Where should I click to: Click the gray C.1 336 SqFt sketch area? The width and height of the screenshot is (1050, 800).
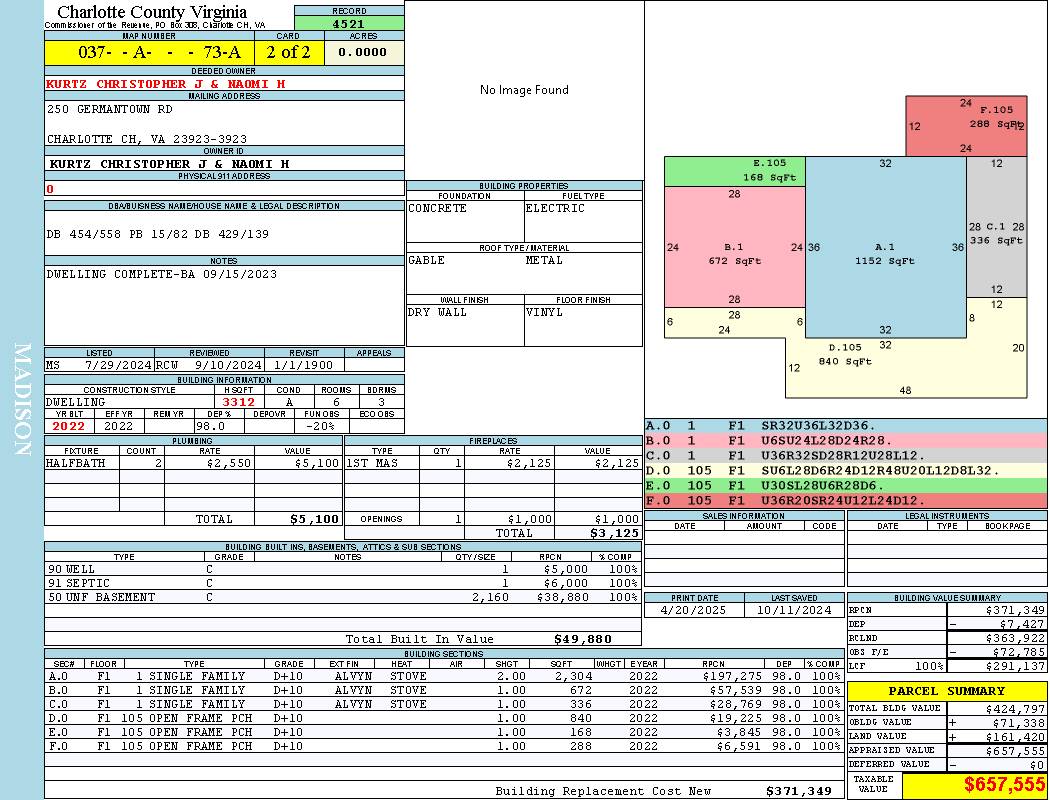click(996, 227)
